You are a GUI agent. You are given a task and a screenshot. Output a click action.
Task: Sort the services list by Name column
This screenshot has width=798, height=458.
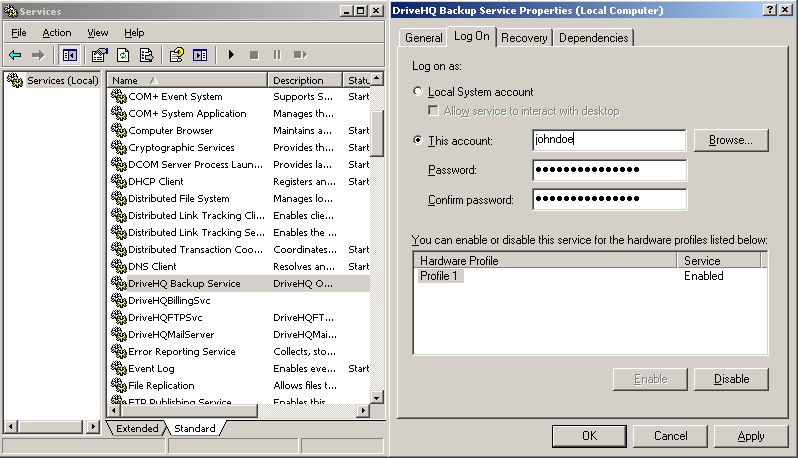coord(187,80)
